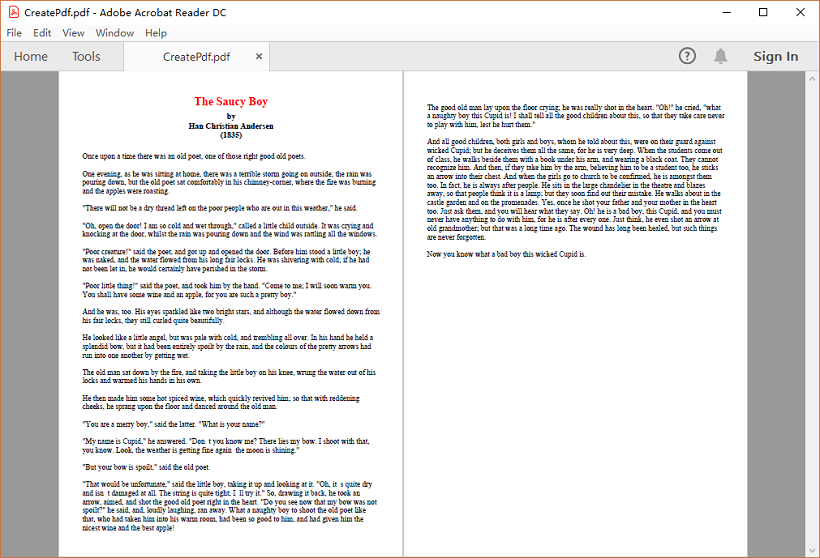The width and height of the screenshot is (820, 558).
Task: Click the paragraph starting 'He then made him some'
Action: click(x=221, y=402)
